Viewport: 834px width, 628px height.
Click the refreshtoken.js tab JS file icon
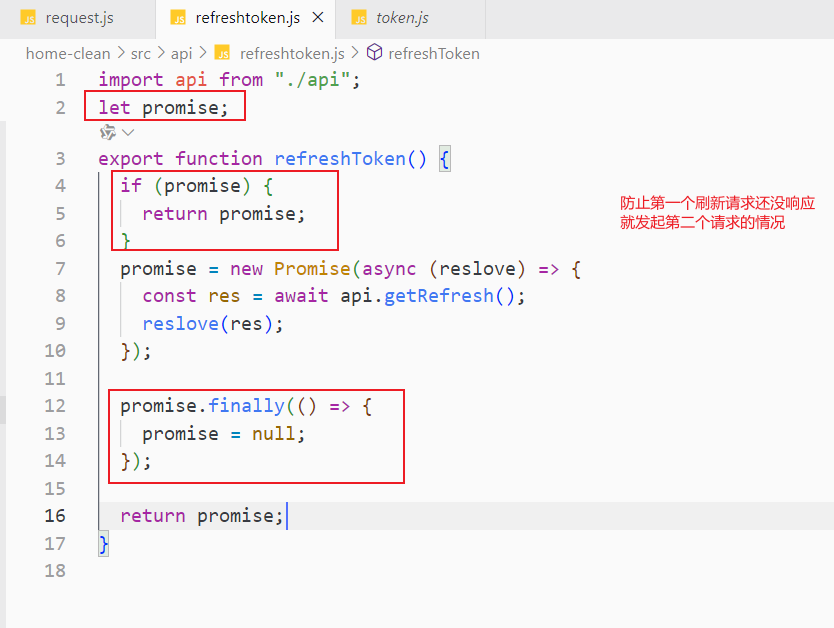click(178, 18)
